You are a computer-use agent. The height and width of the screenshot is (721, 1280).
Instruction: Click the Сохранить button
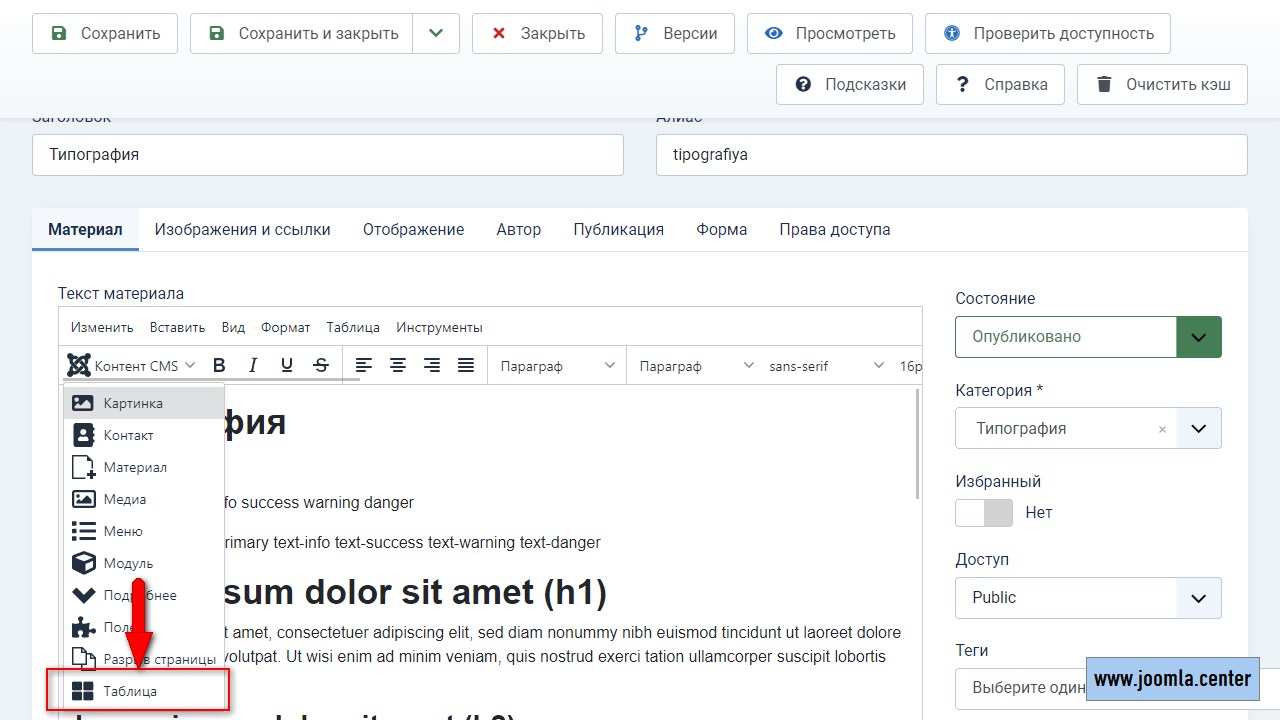[105, 34]
